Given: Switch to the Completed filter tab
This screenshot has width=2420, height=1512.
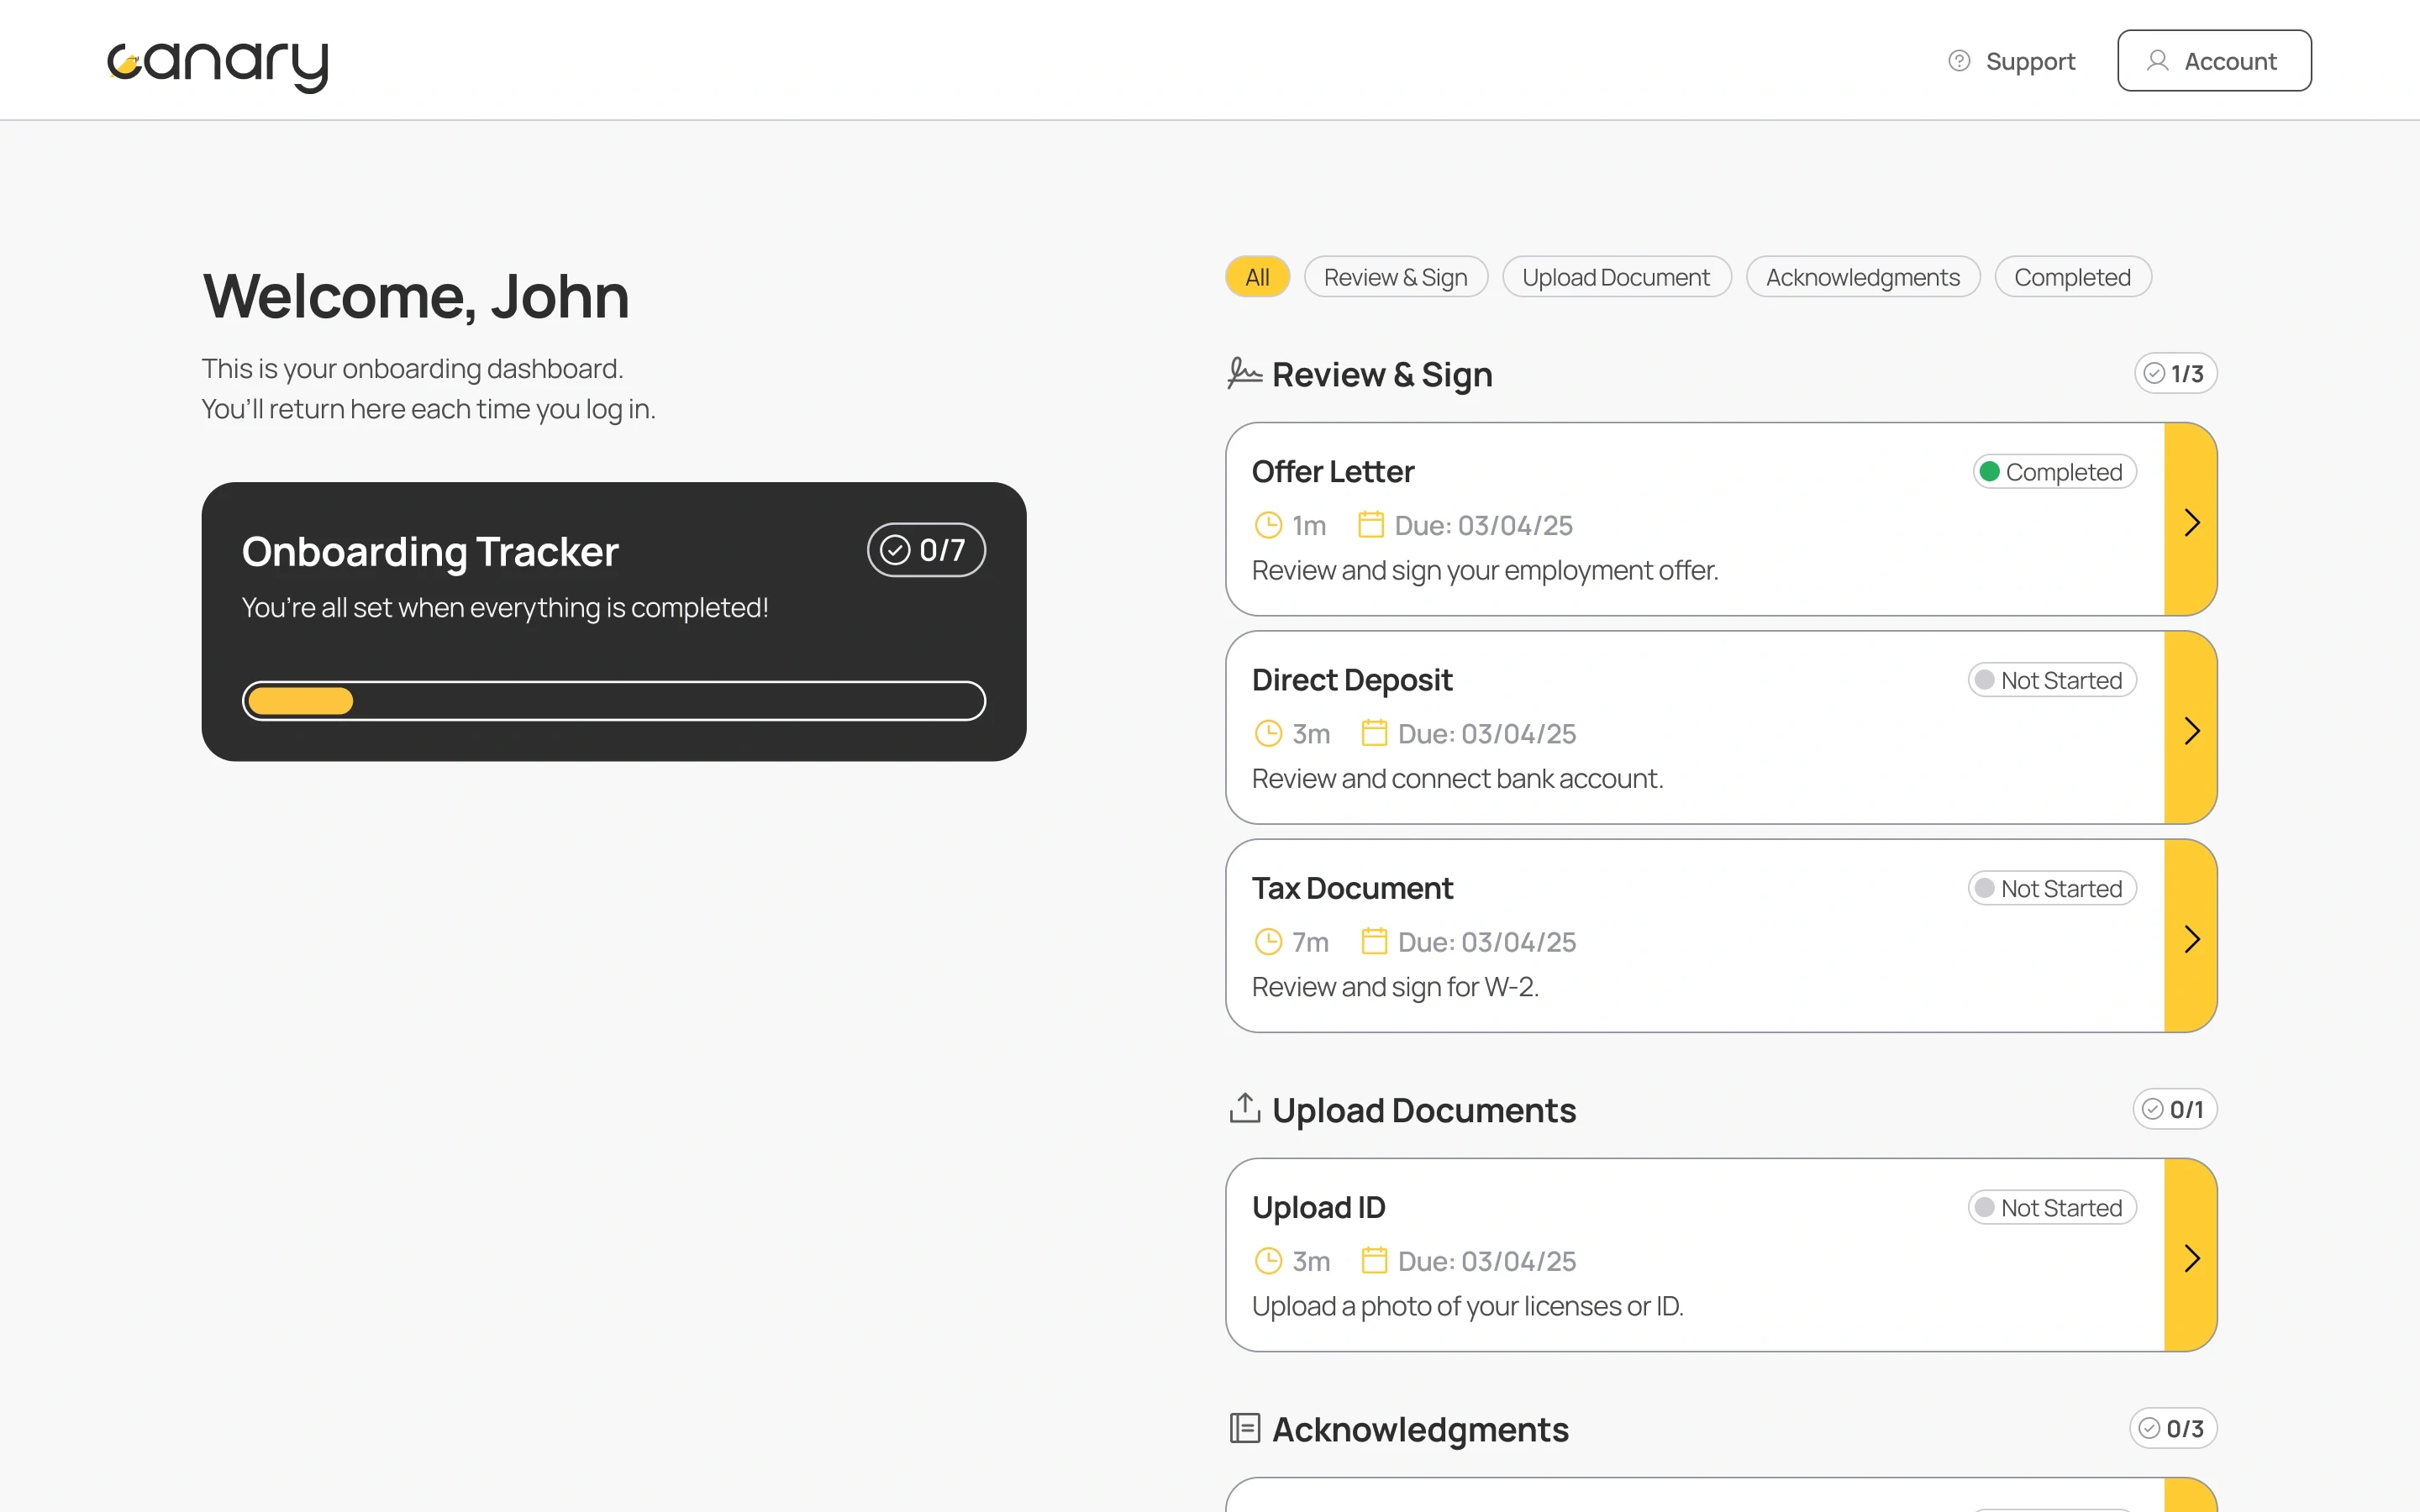Looking at the screenshot, I should [2072, 277].
